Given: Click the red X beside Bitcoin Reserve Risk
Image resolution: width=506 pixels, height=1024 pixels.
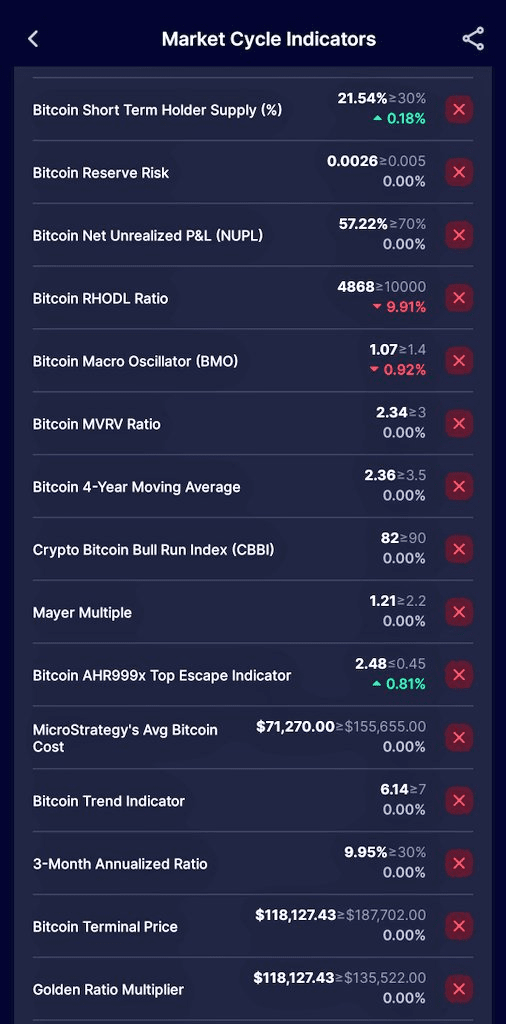Looking at the screenshot, I should [x=459, y=172].
